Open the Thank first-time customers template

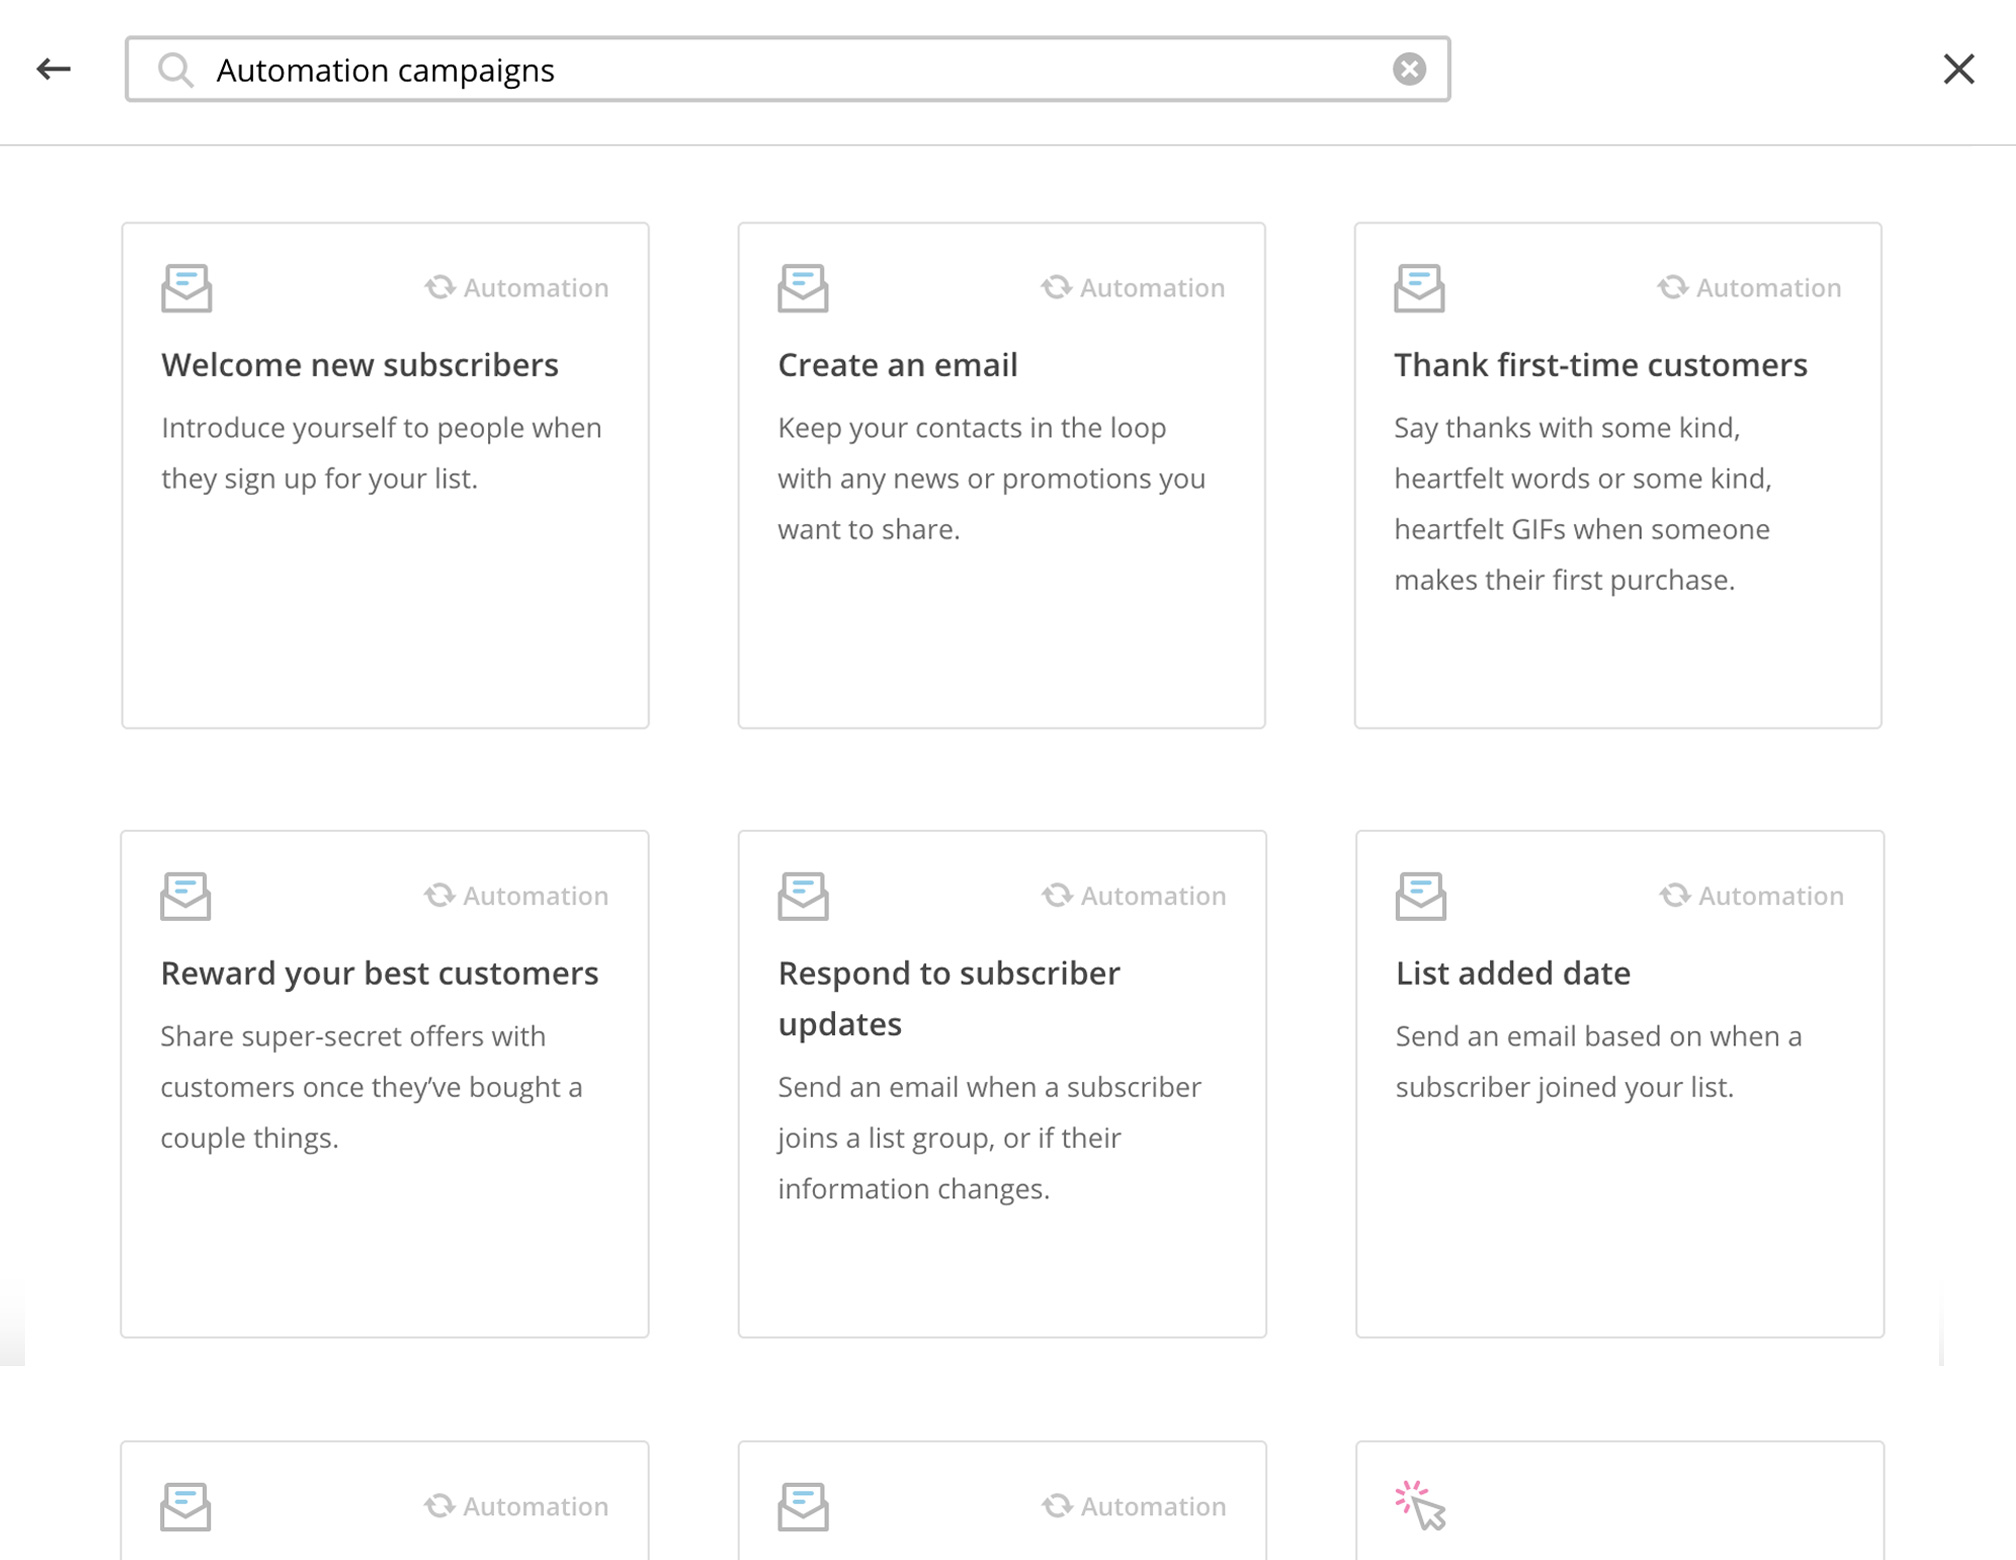pos(1619,475)
